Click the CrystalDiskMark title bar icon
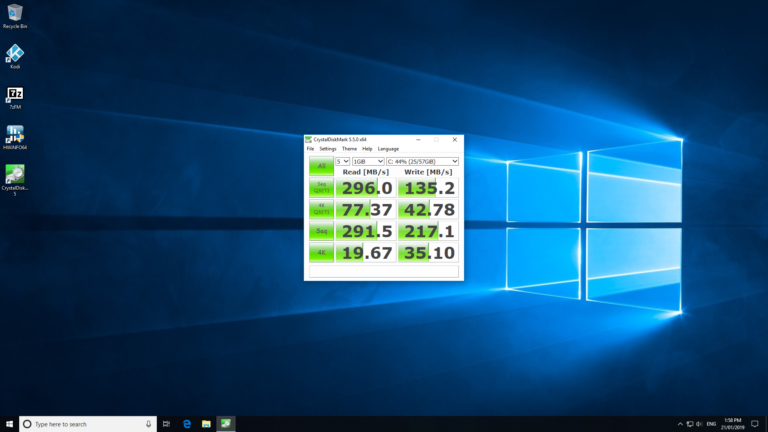The width and height of the screenshot is (768, 432). click(308, 140)
